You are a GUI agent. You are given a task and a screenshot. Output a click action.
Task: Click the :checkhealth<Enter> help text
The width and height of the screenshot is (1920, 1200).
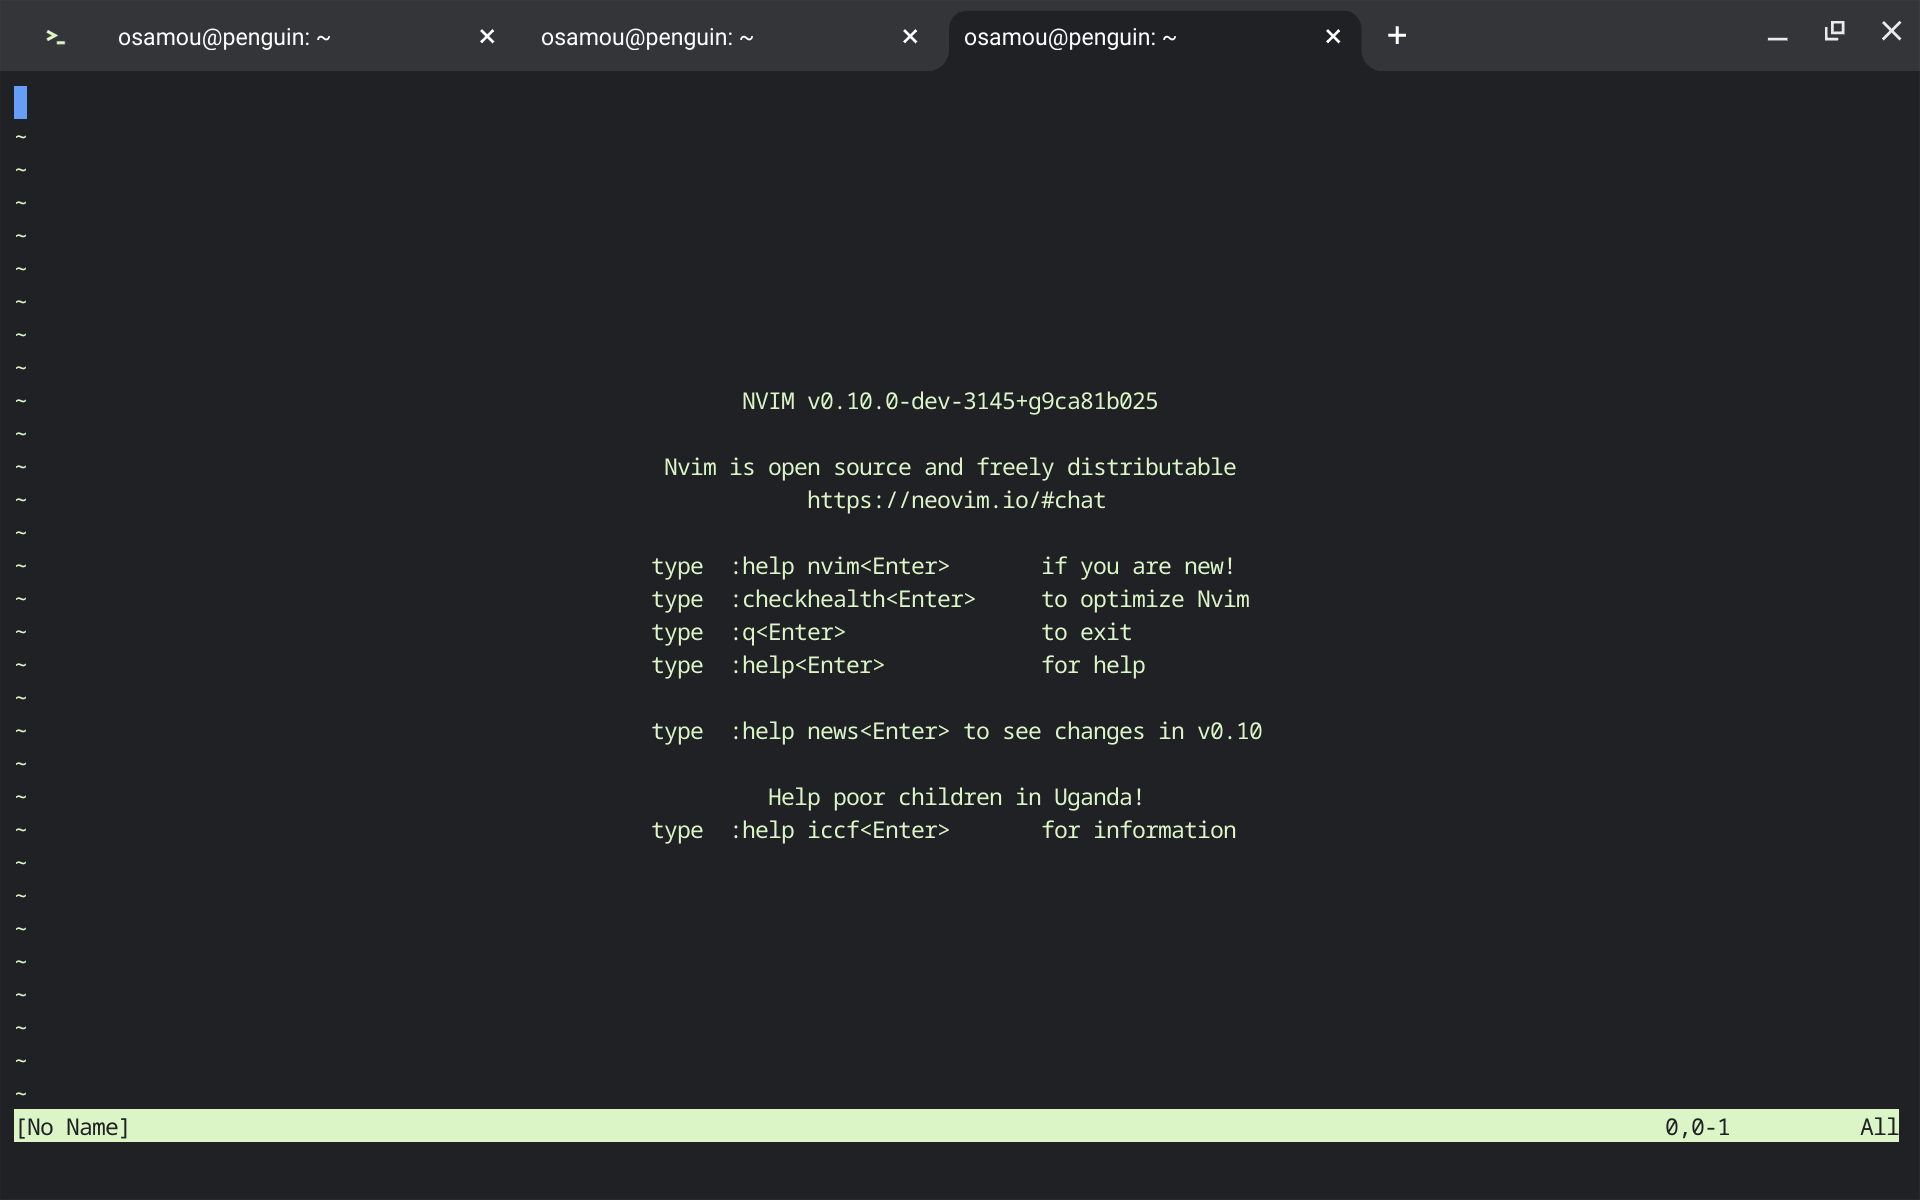(x=853, y=599)
